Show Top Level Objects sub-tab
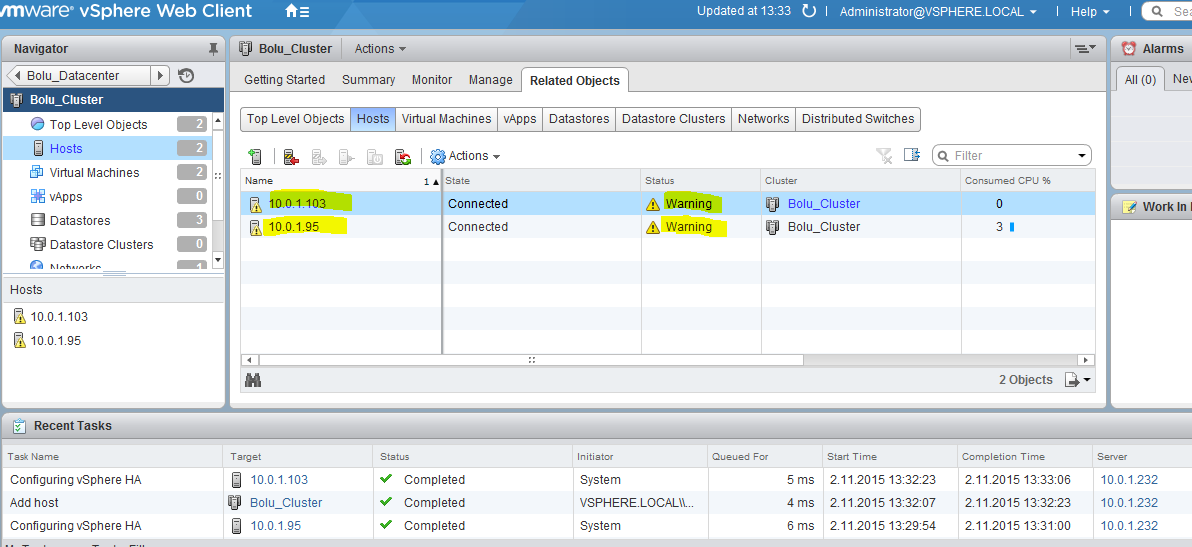The image size is (1192, 547). click(296, 119)
